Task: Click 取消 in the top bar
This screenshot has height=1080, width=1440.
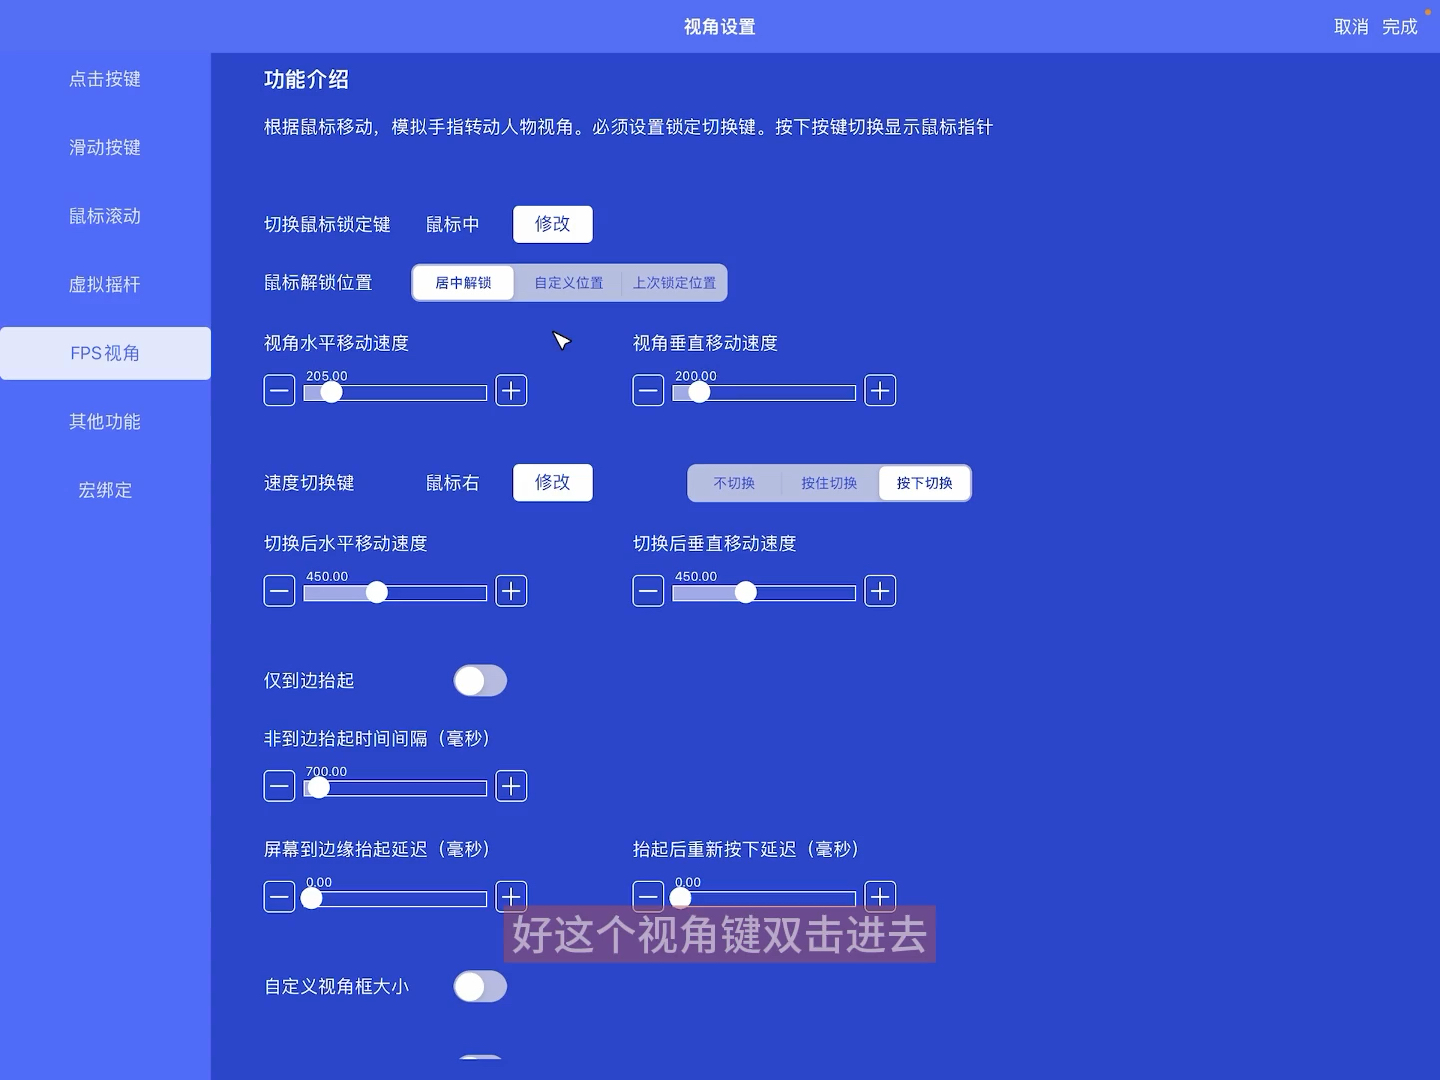Action: [1351, 27]
